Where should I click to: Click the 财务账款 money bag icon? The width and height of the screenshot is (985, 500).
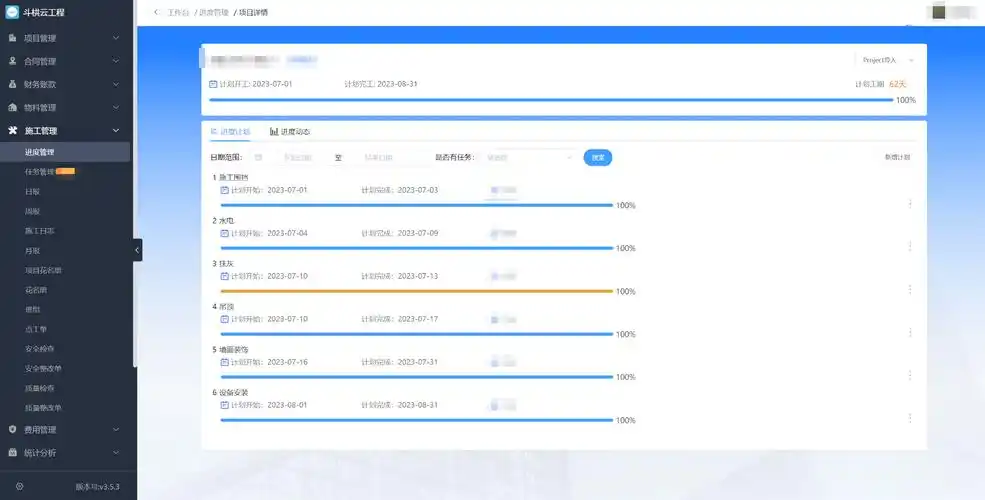click(x=13, y=84)
